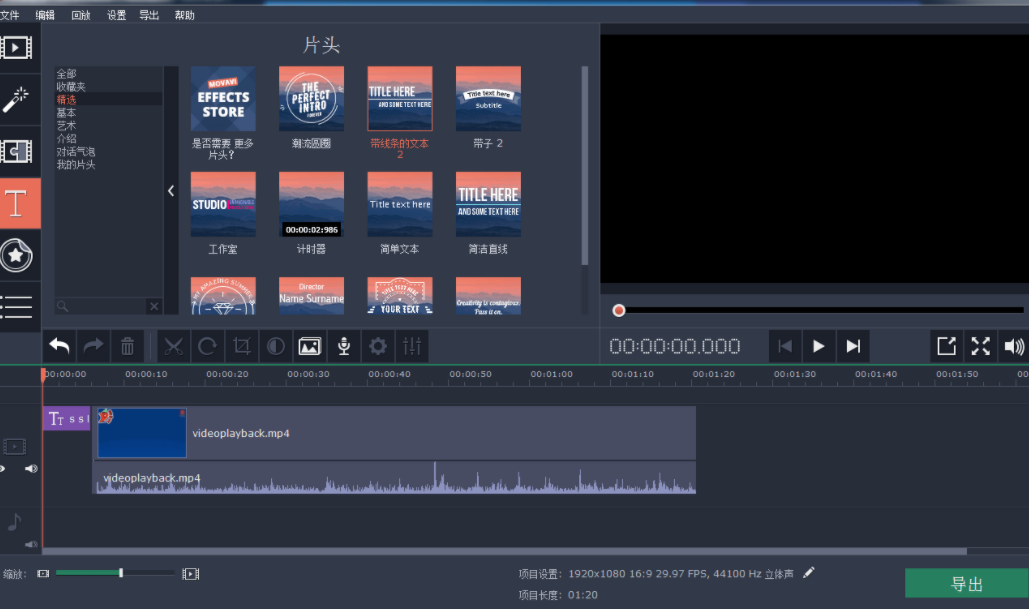Image resolution: width=1029 pixels, height=609 pixels.
Task: Click the titles search input field
Action: click(x=102, y=306)
